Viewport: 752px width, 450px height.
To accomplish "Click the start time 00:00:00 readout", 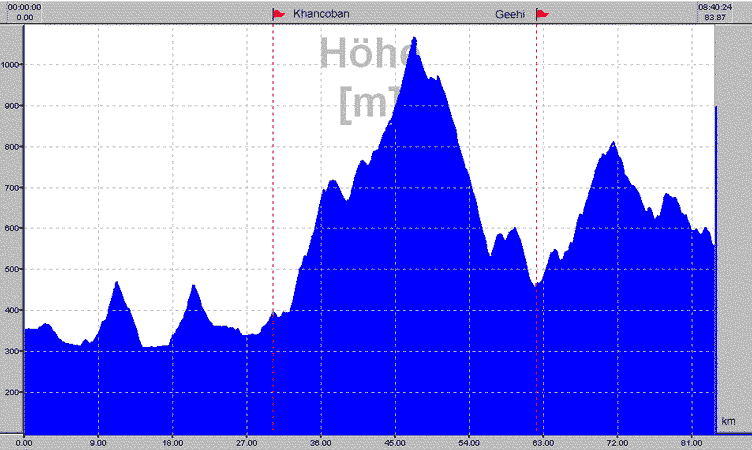I will click(24, 6).
